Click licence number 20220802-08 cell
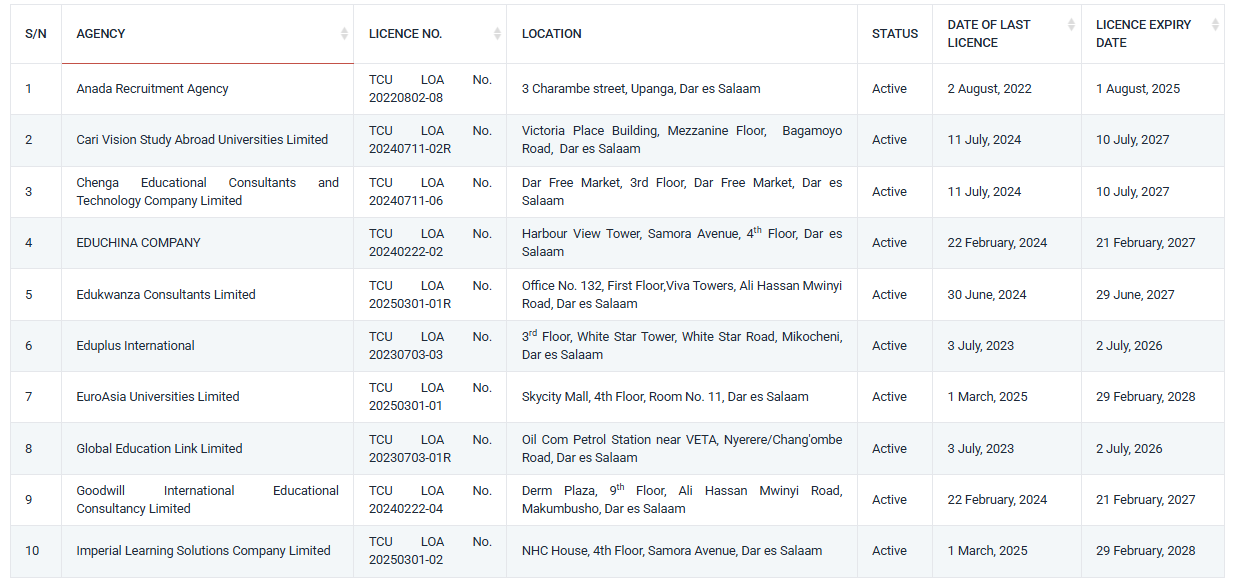 tap(430, 89)
